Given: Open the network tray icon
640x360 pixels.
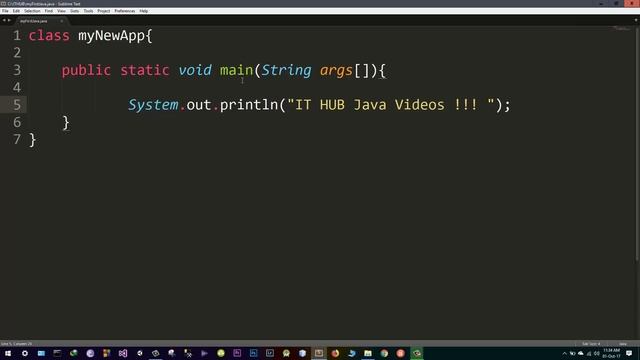Looking at the screenshot, I should point(589,353).
